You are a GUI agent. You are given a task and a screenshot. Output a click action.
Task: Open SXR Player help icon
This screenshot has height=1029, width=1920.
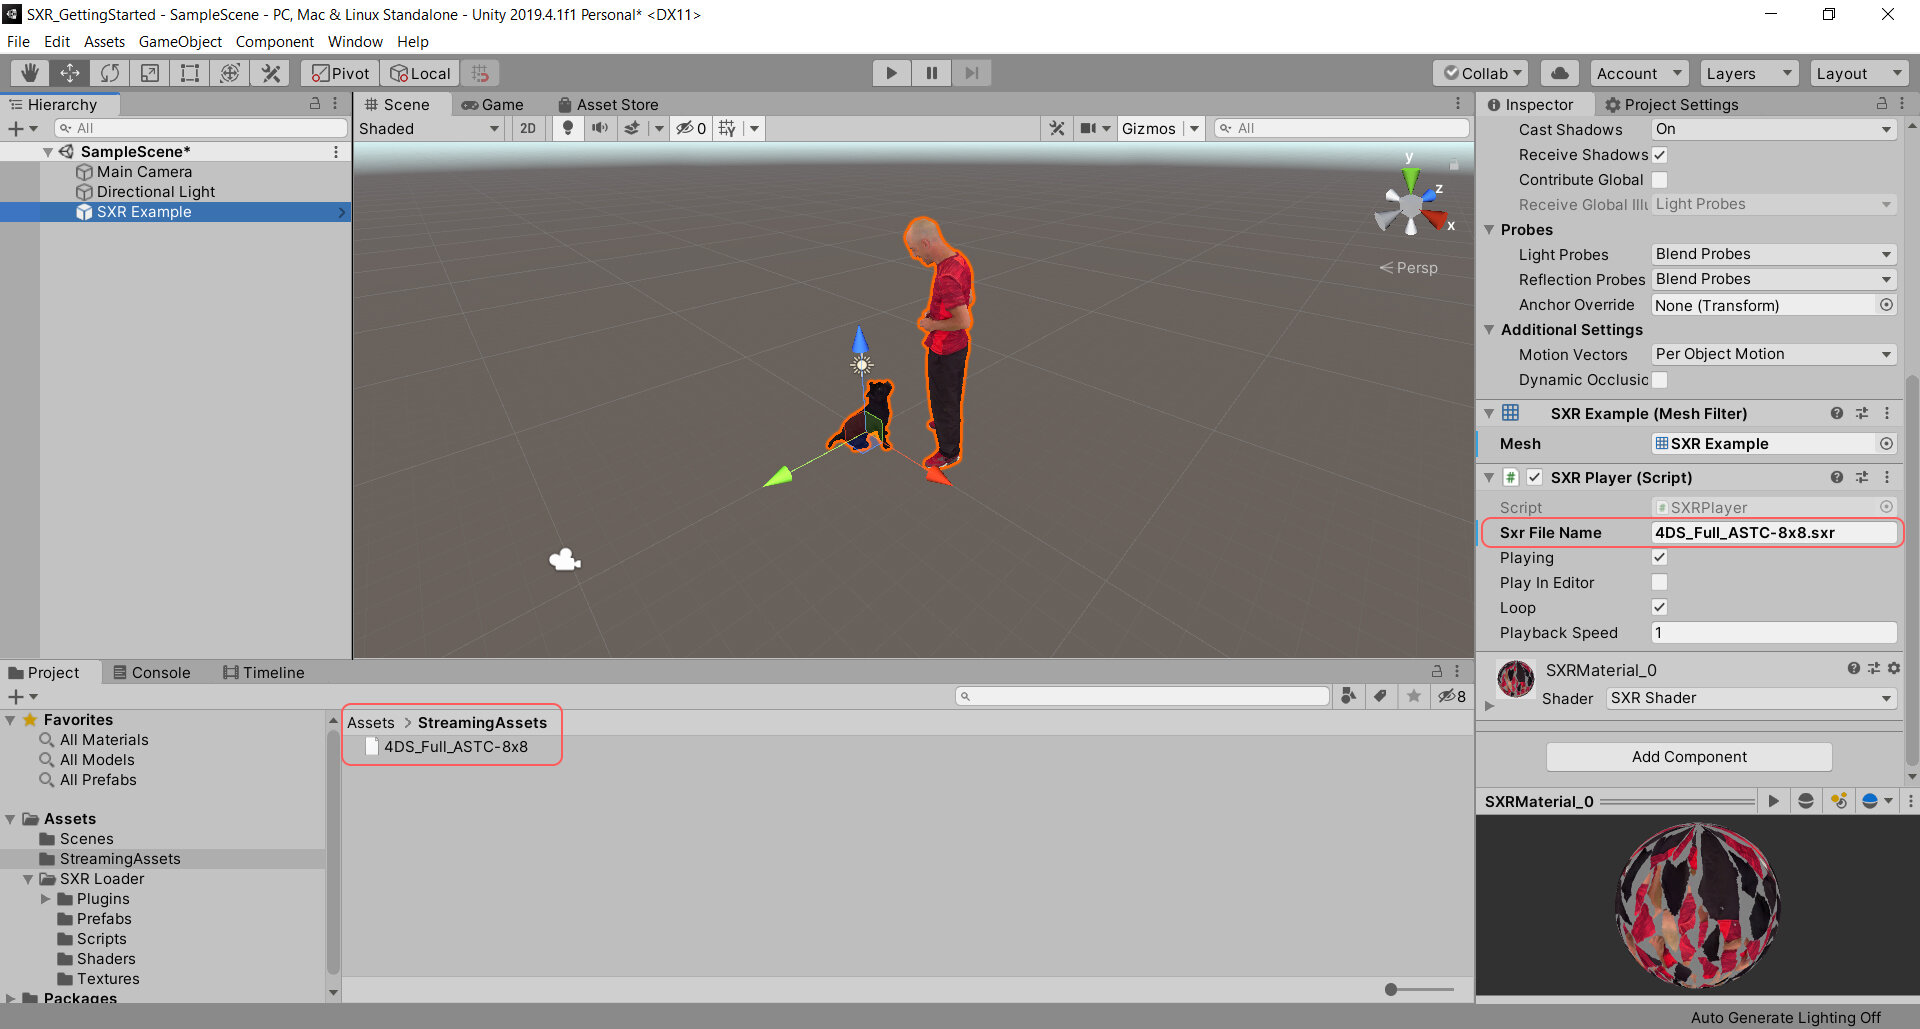click(1837, 477)
